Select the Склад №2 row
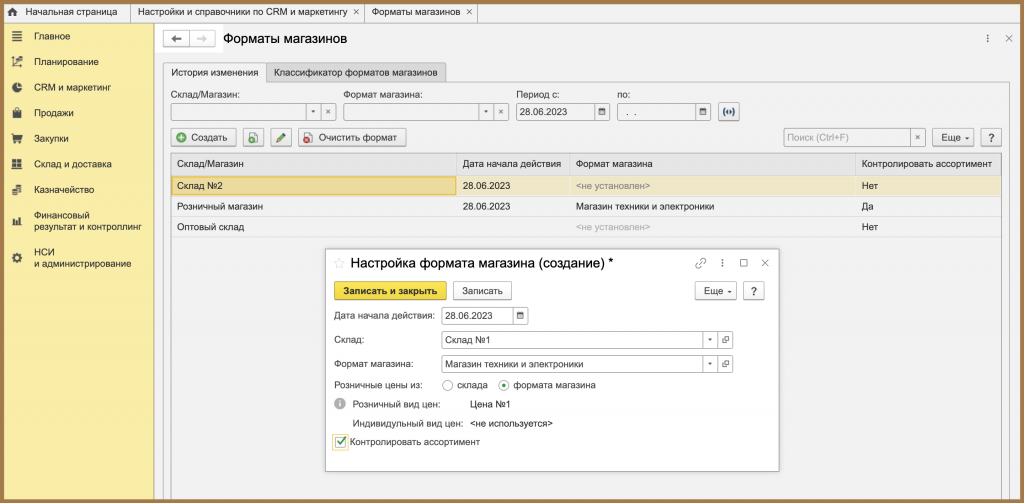Viewport: 1024px width, 503px height. pyautogui.click(x=586, y=186)
